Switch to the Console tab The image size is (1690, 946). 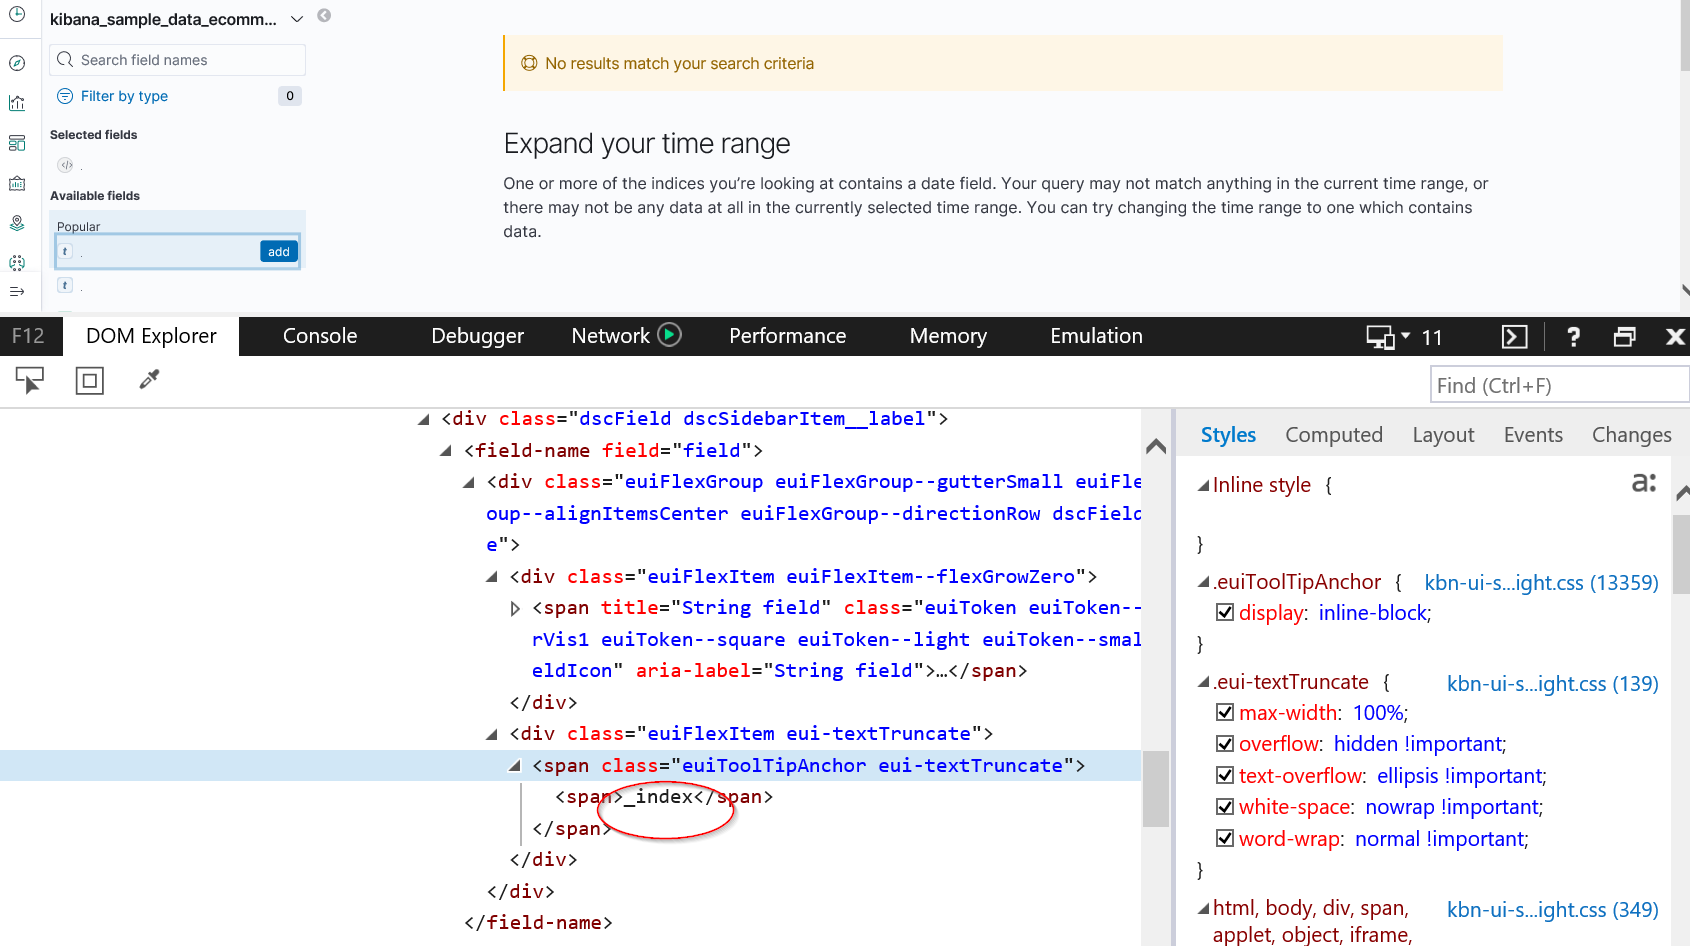coord(319,336)
